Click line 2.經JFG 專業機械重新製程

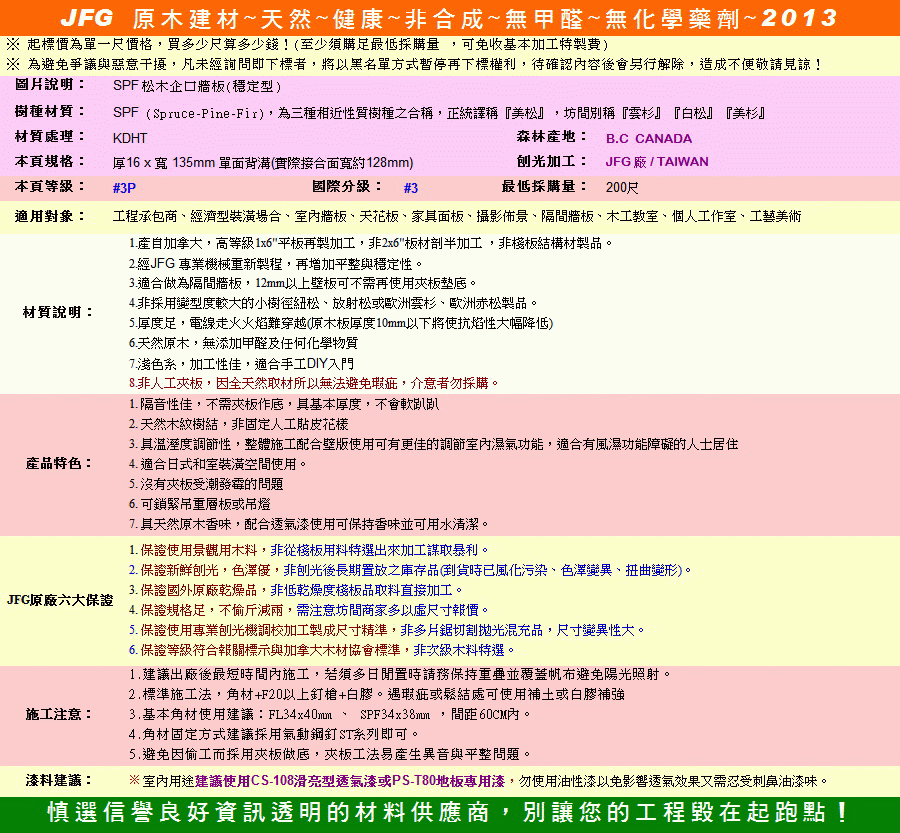pos(276,264)
